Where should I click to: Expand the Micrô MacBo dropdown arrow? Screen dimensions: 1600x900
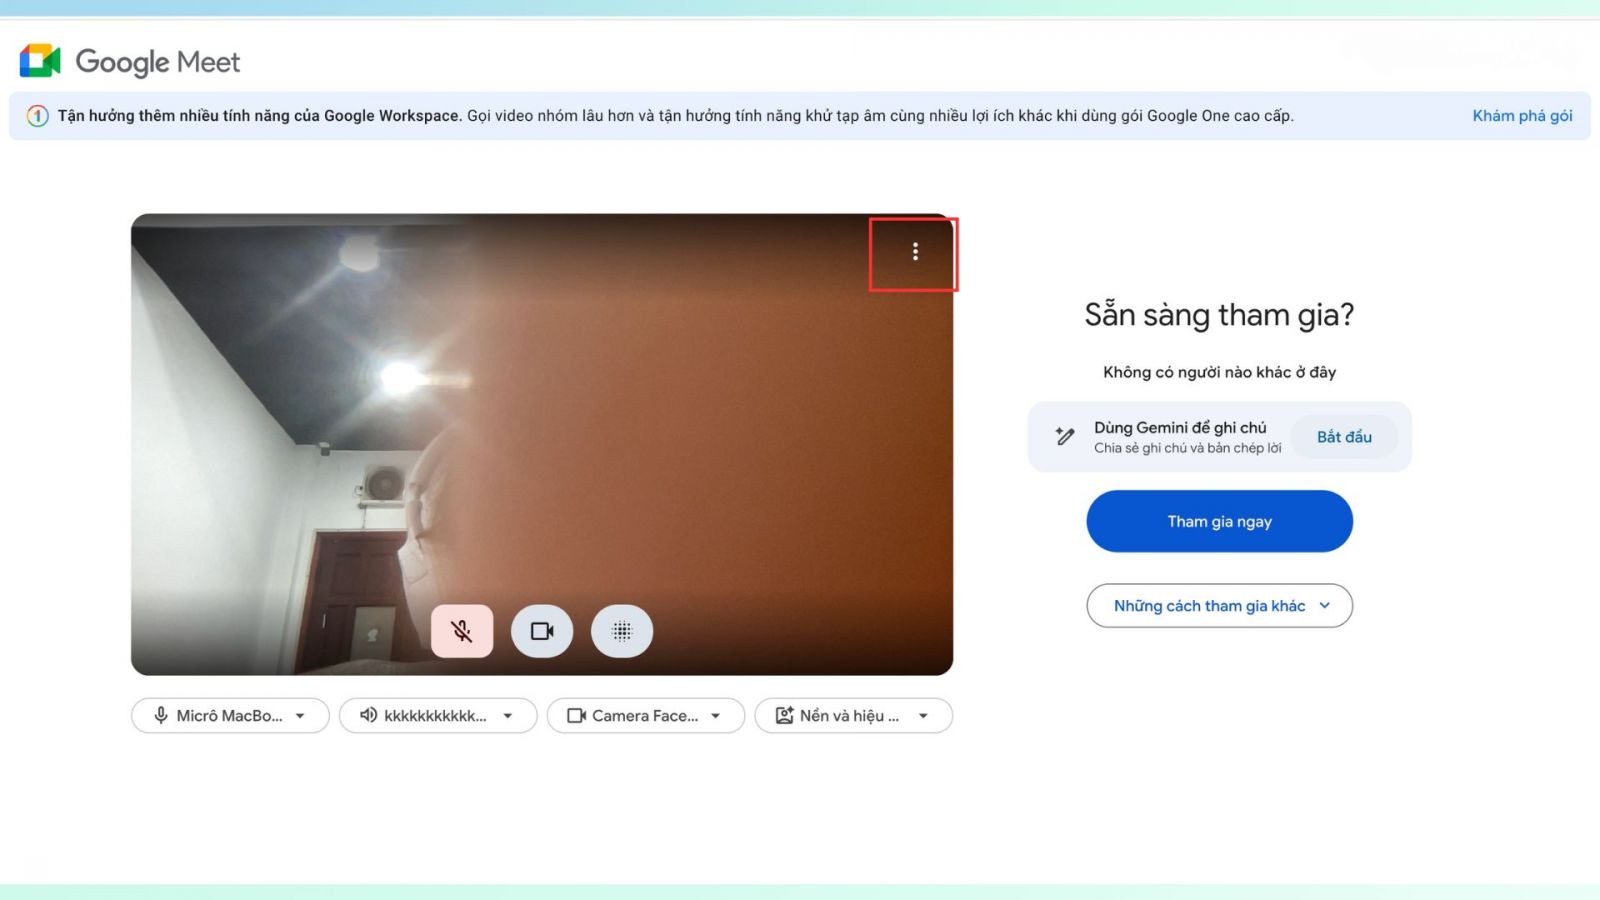click(x=300, y=716)
